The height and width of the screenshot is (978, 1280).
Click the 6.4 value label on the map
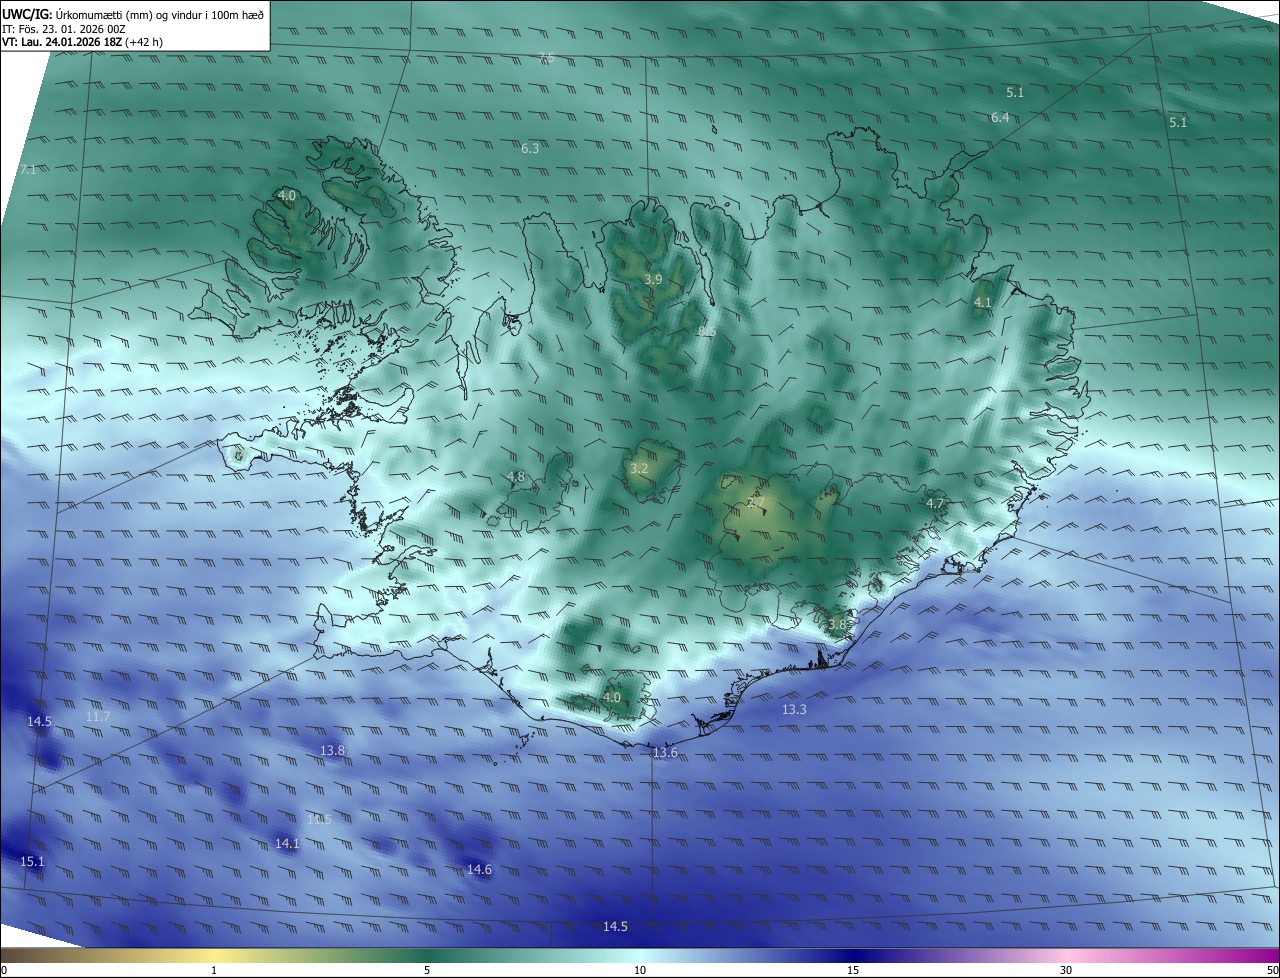[1000, 117]
